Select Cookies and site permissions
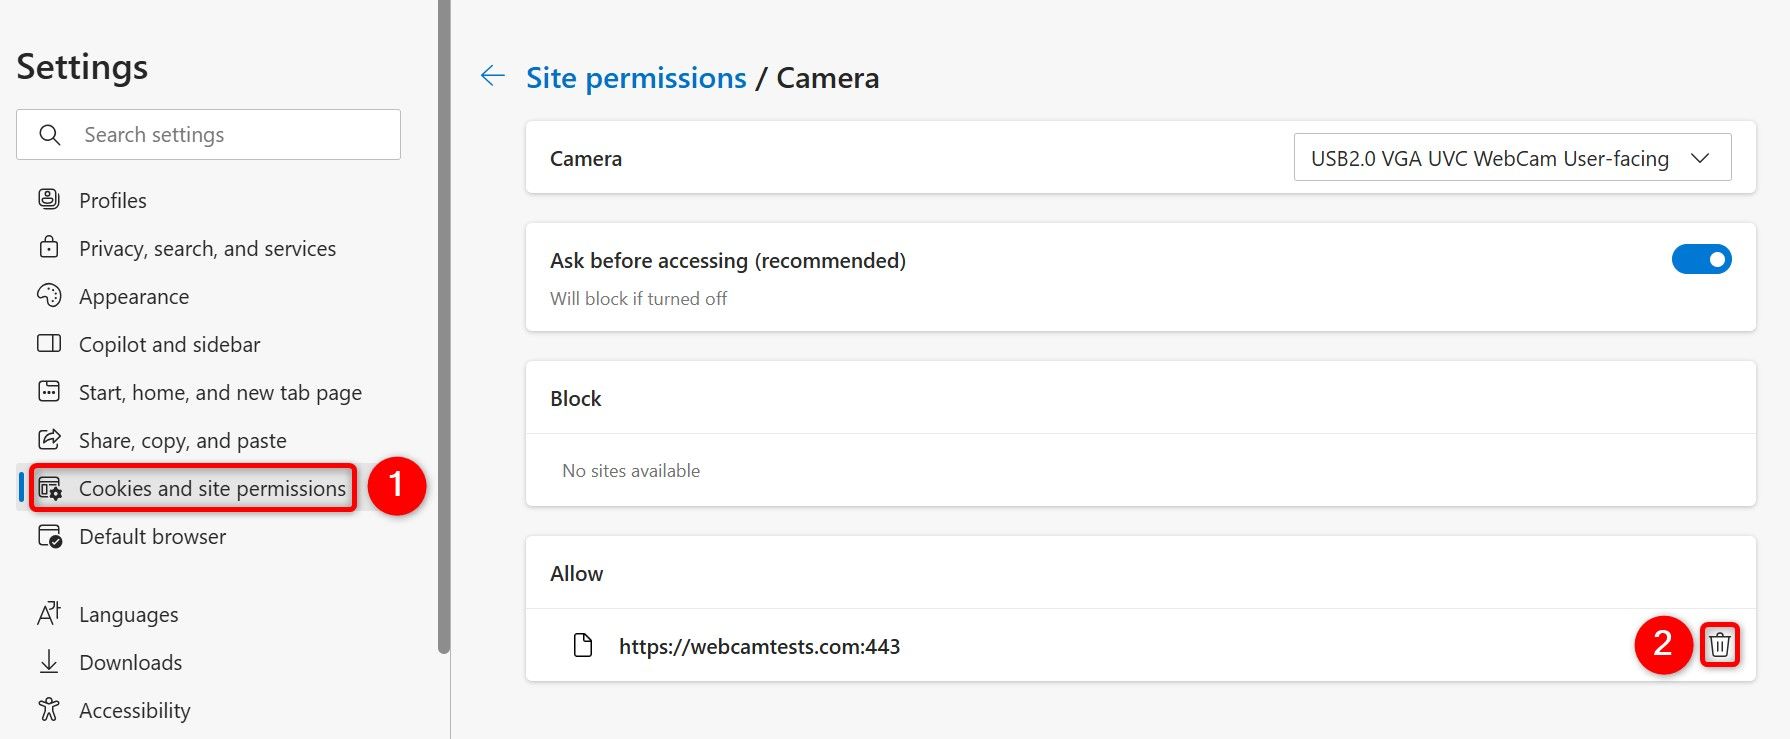Image resolution: width=1790 pixels, height=739 pixels. [212, 489]
